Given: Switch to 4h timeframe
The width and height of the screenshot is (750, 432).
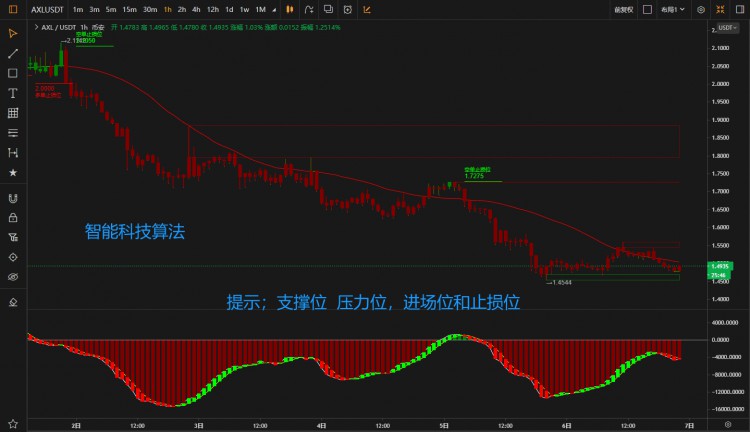Looking at the screenshot, I should coord(196,10).
